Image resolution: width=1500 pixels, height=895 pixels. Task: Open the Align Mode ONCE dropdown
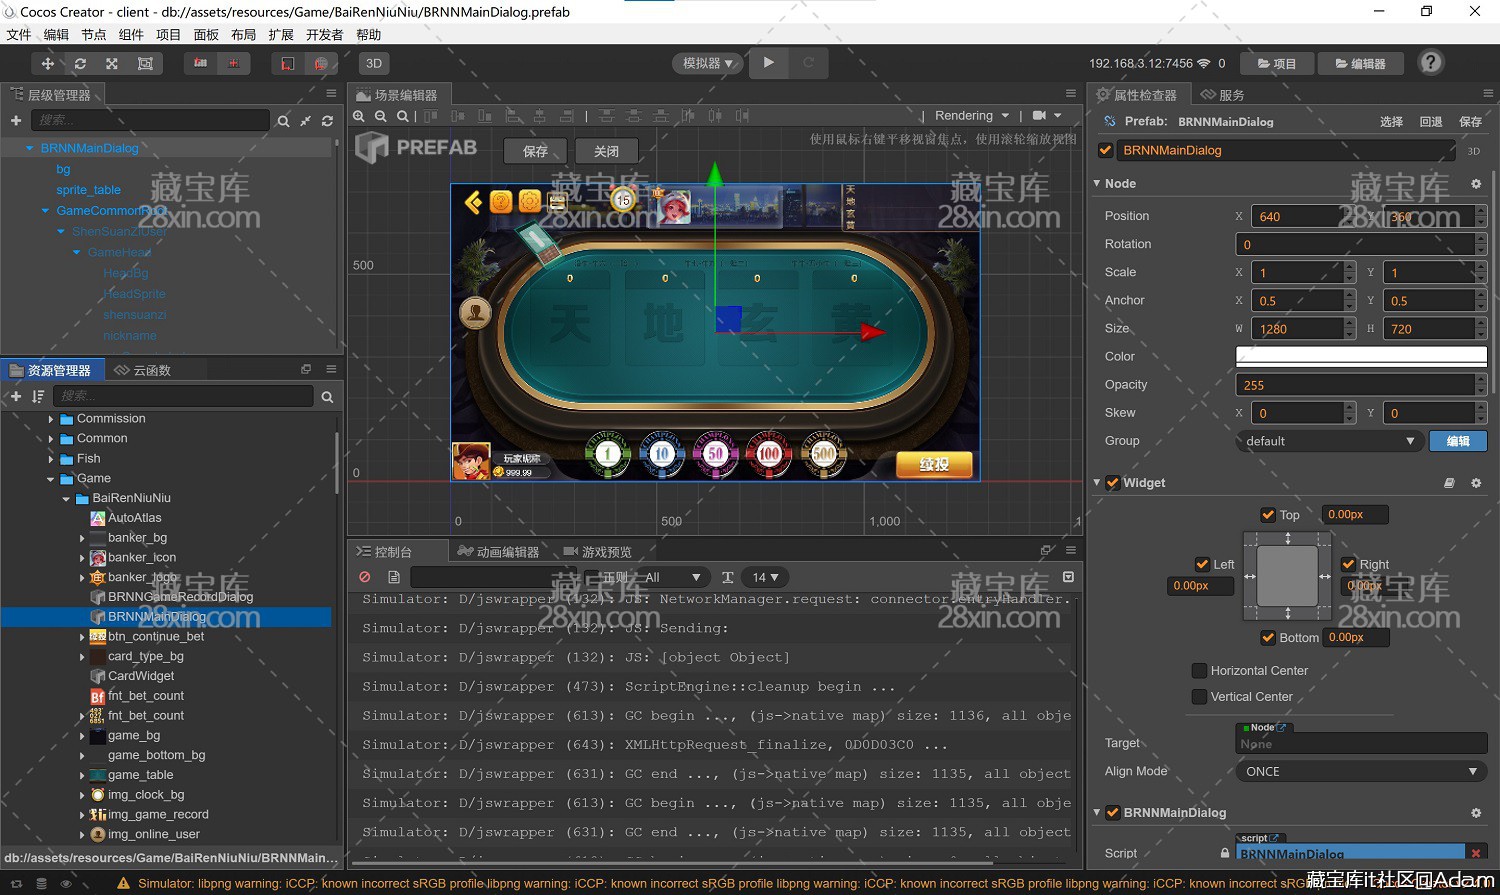point(1361,772)
